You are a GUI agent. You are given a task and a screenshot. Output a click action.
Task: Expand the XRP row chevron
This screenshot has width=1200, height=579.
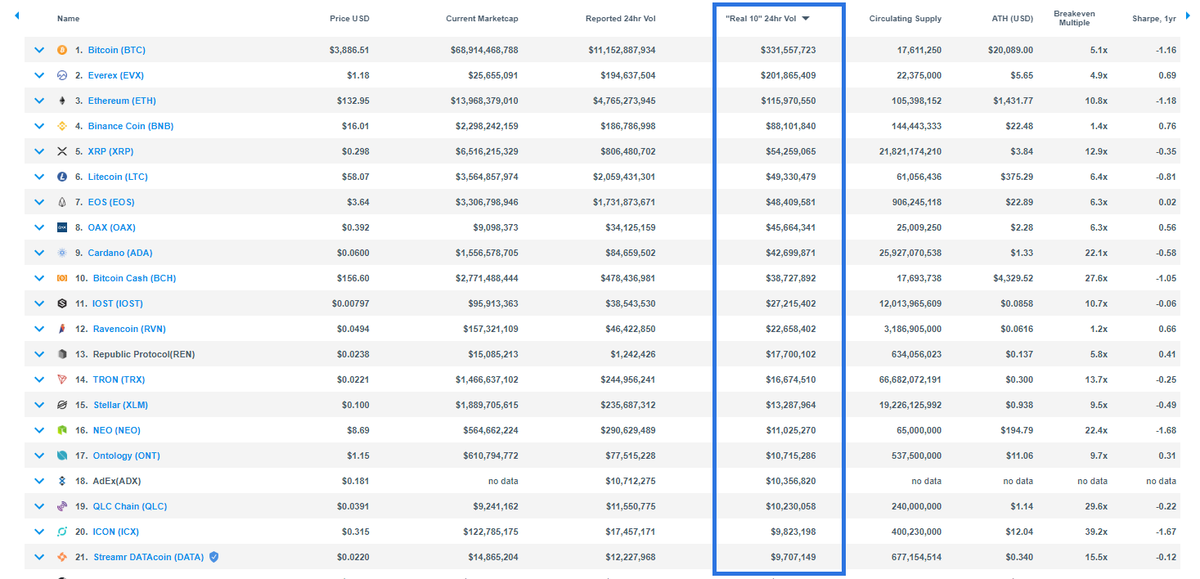39,151
